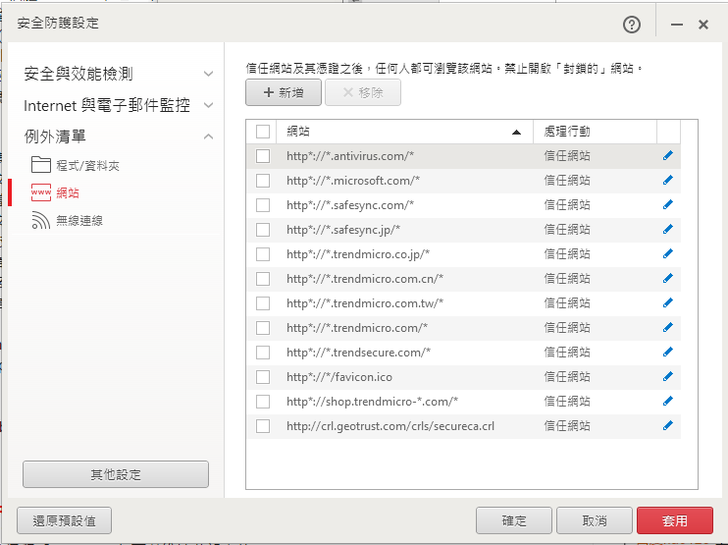The image size is (728, 545).
Task: Expand the Internet 與電子郵件監控 section chevron
Action: 208,105
